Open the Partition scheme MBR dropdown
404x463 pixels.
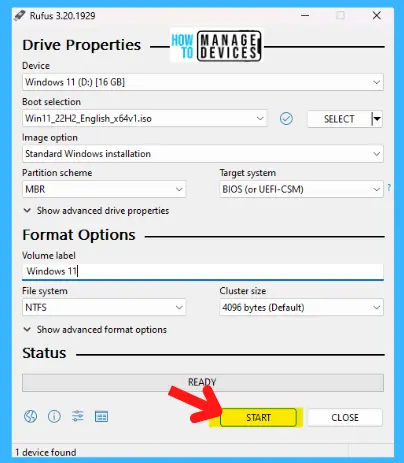point(104,189)
